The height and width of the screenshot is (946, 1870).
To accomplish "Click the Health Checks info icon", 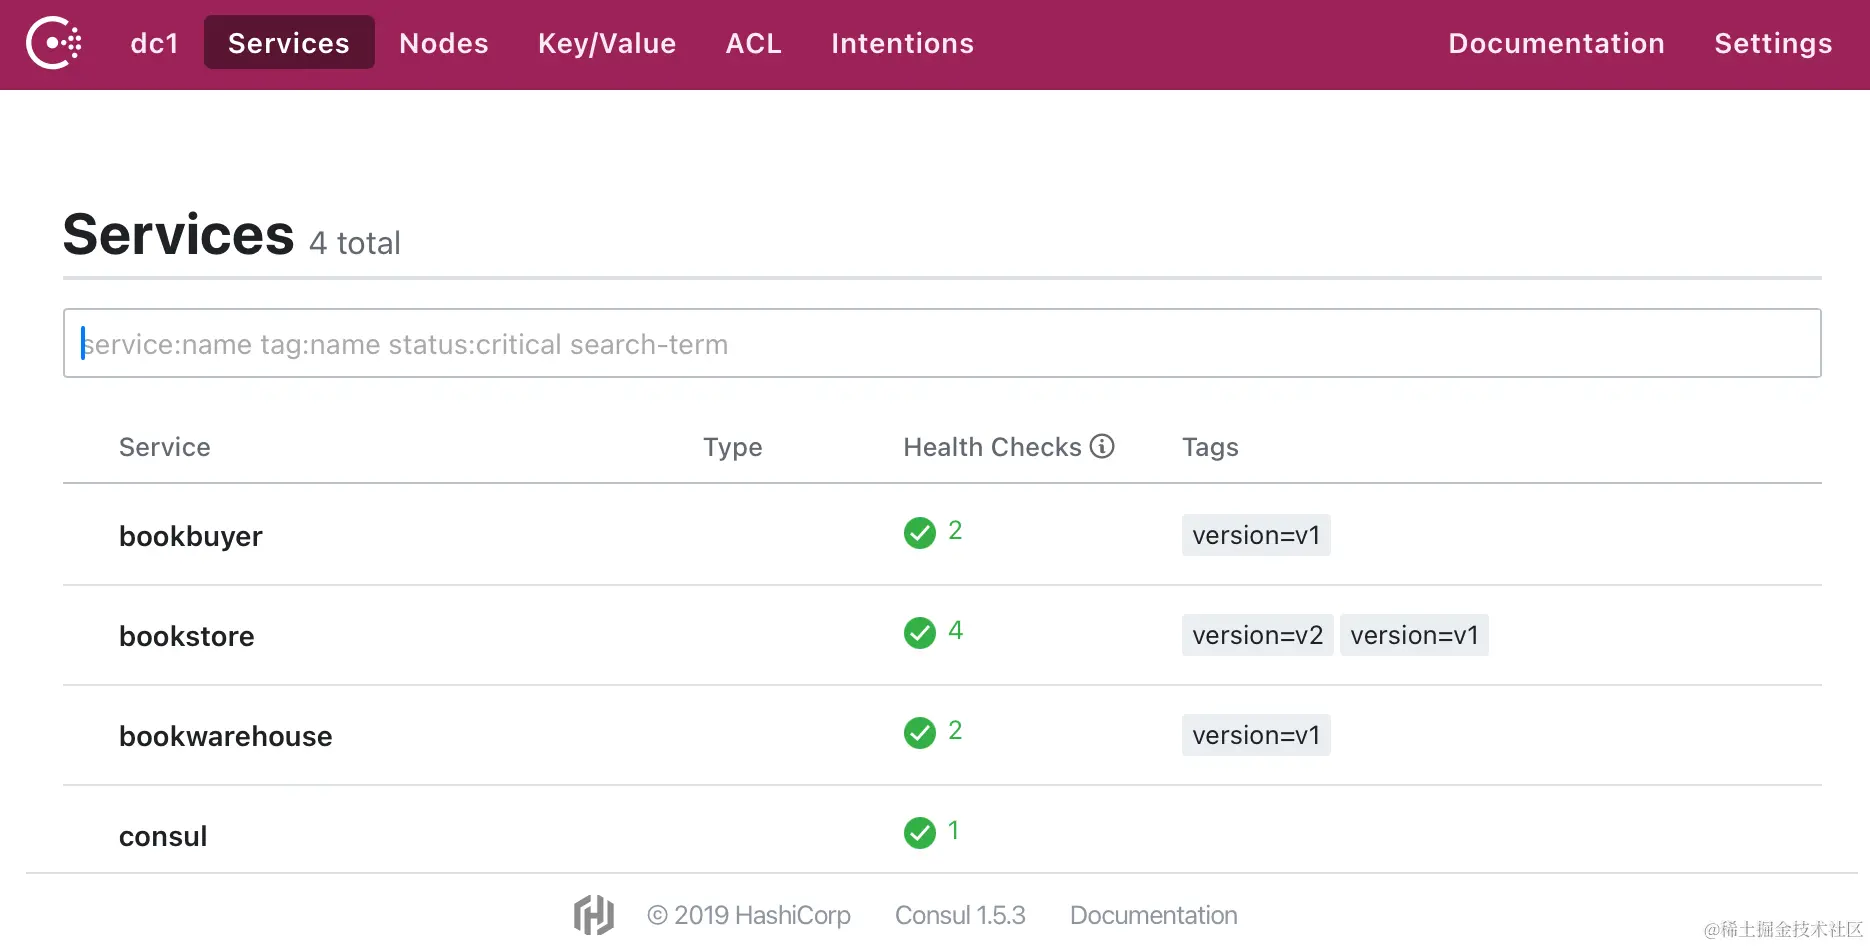I will point(1102,446).
